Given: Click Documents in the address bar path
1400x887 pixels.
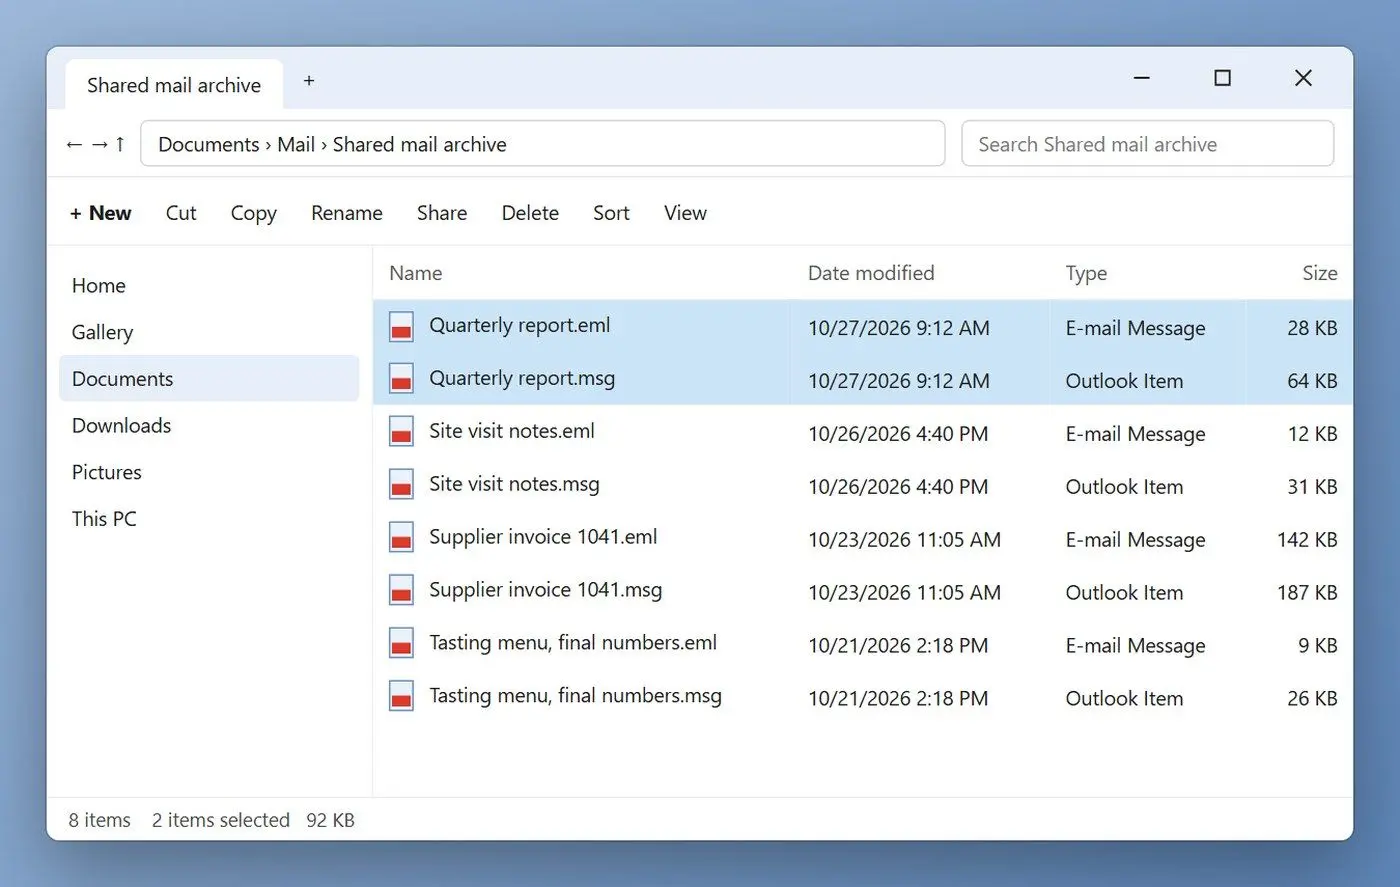Looking at the screenshot, I should click(209, 144).
